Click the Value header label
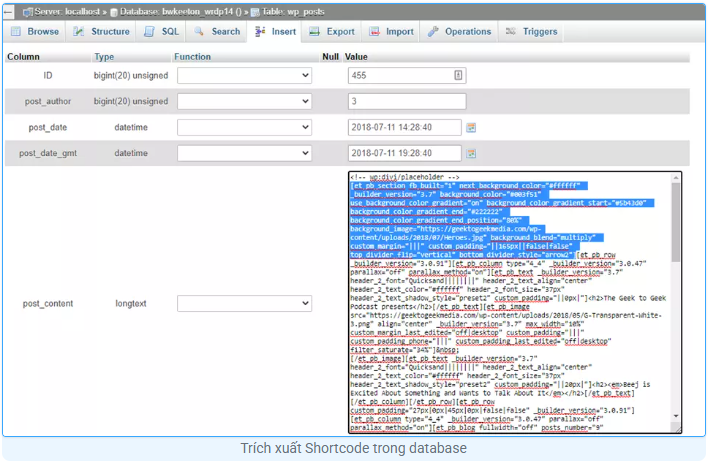The width and height of the screenshot is (708, 463). tap(356, 57)
